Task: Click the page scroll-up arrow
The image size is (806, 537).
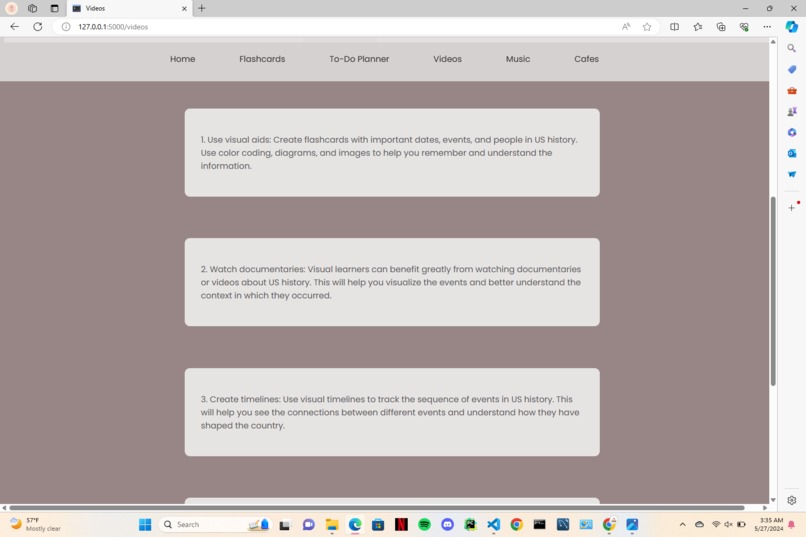Action: pos(773,42)
